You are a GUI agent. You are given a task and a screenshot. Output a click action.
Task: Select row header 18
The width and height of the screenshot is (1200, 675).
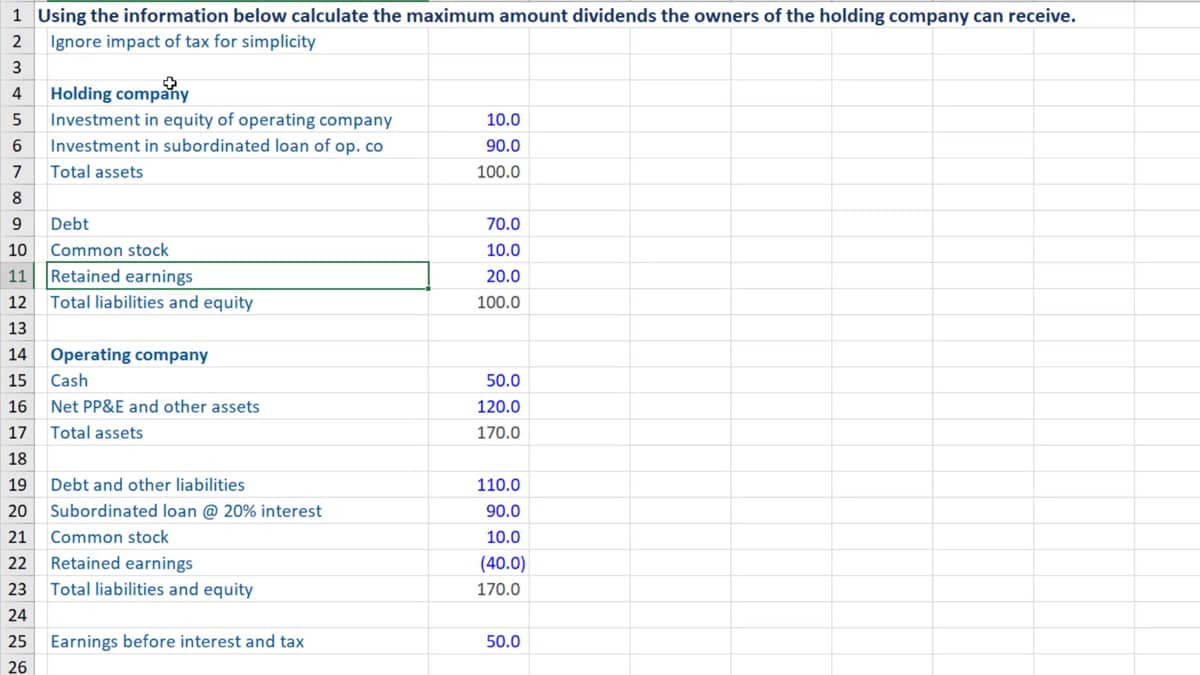point(16,459)
